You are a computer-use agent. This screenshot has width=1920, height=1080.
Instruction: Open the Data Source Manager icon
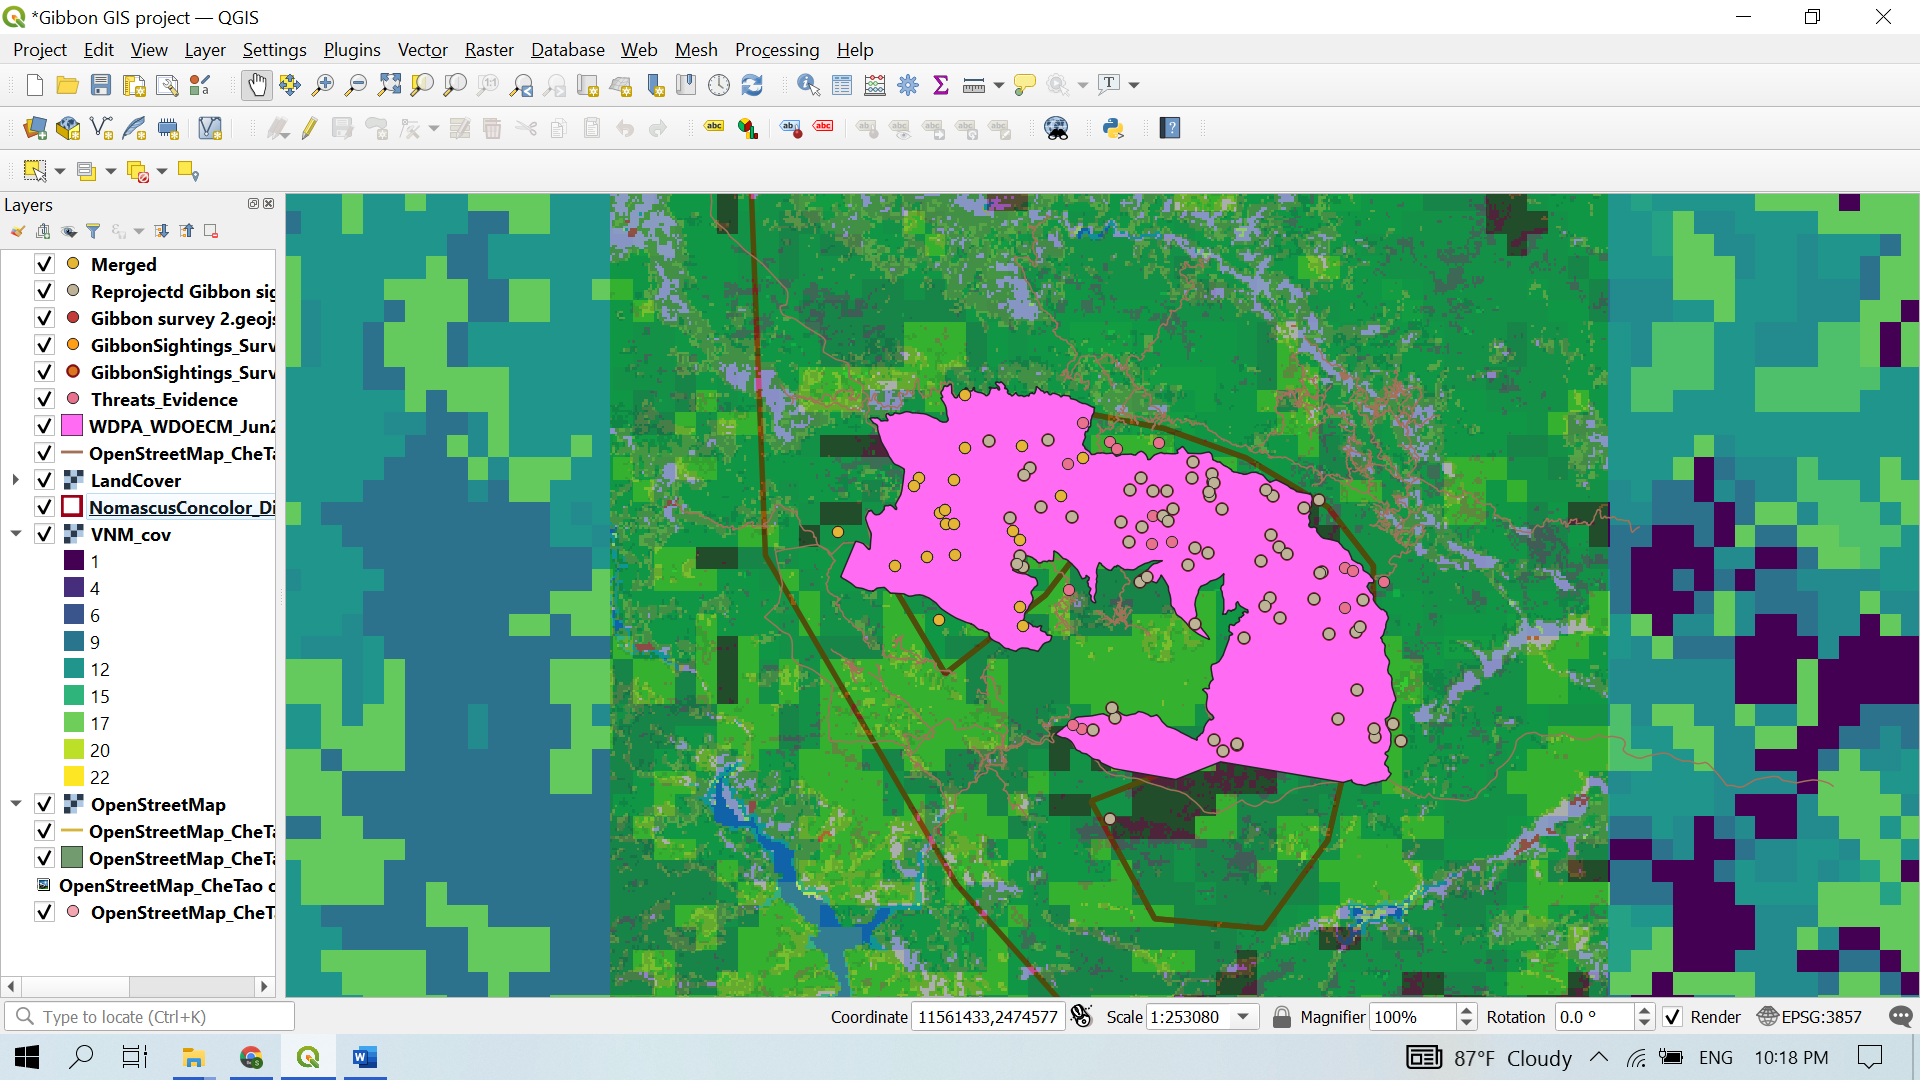click(35, 128)
